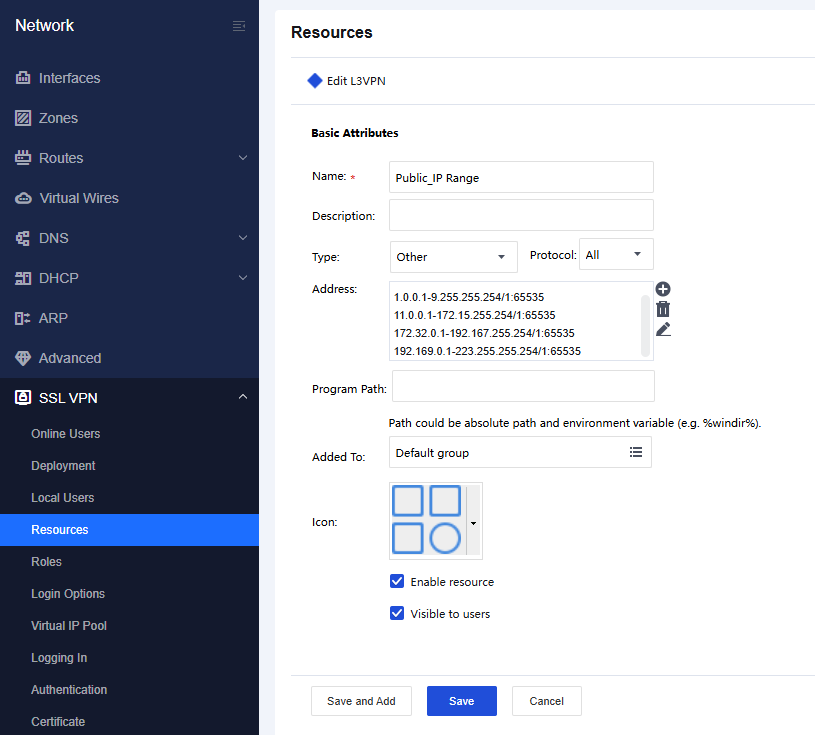Select address 1.0.0.1-9.255.255.254/1:65535
This screenshot has width=815, height=735.
pyautogui.click(x=469, y=297)
